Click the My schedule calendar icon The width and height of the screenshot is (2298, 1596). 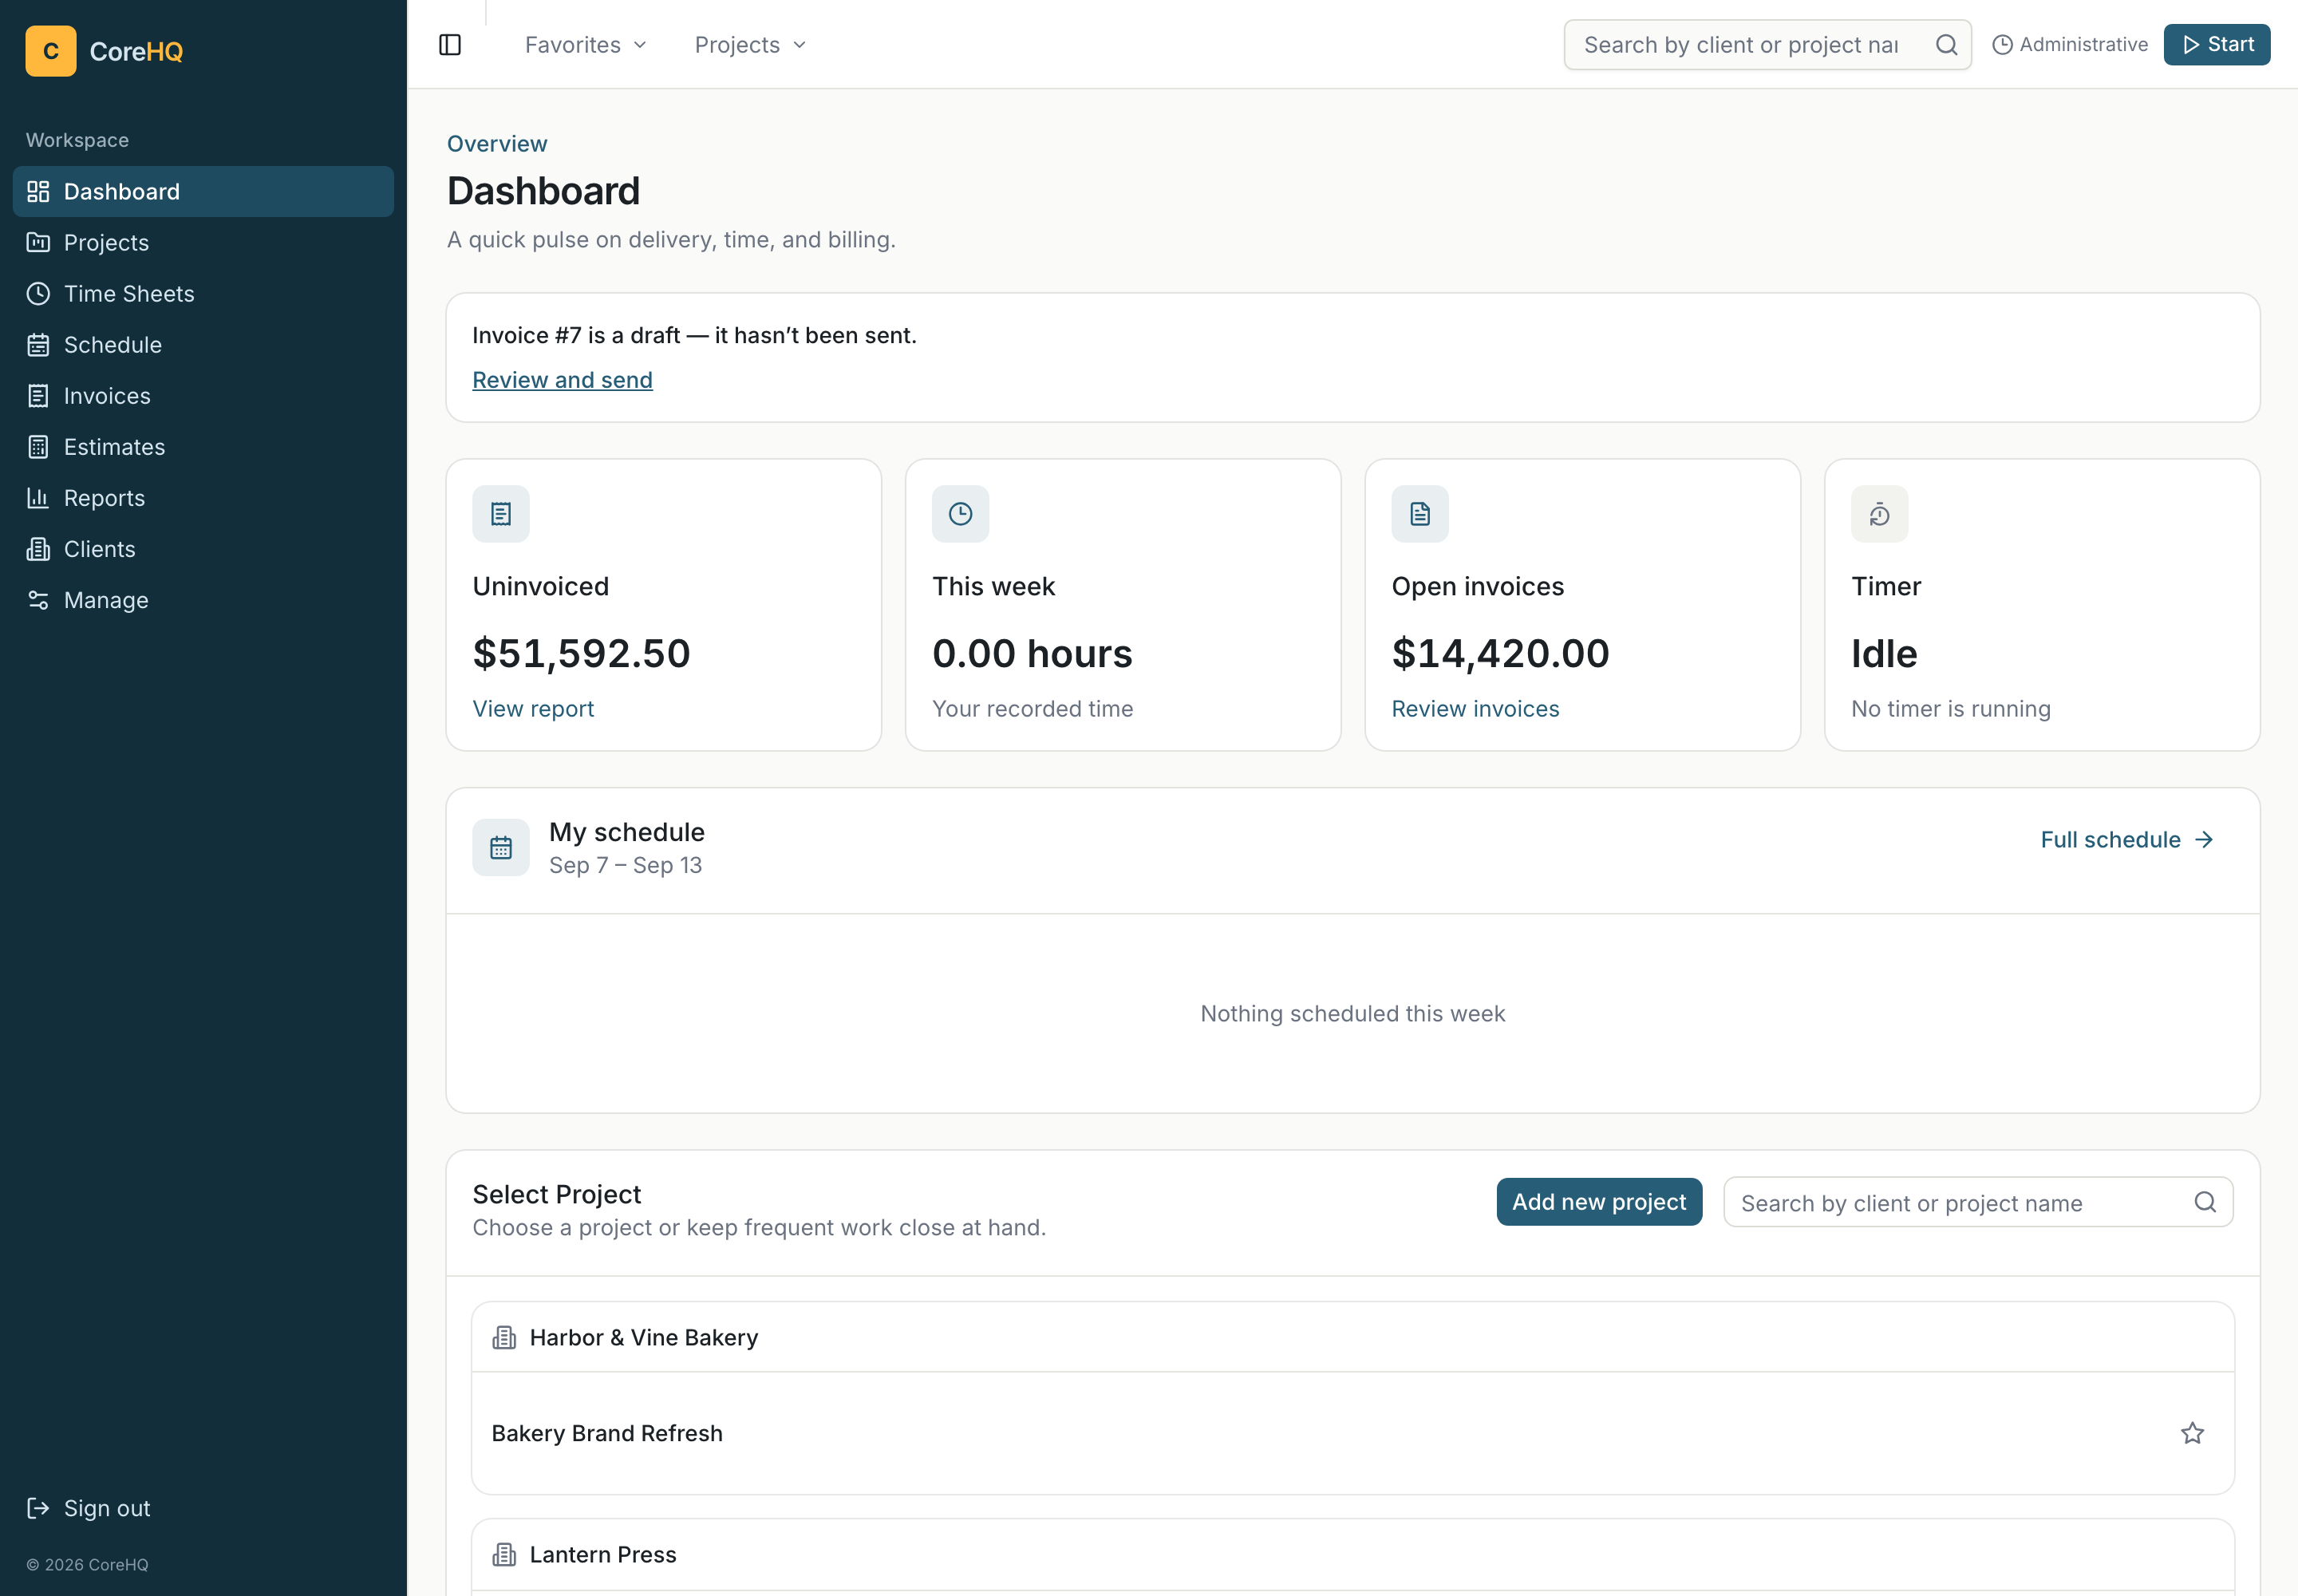click(501, 848)
